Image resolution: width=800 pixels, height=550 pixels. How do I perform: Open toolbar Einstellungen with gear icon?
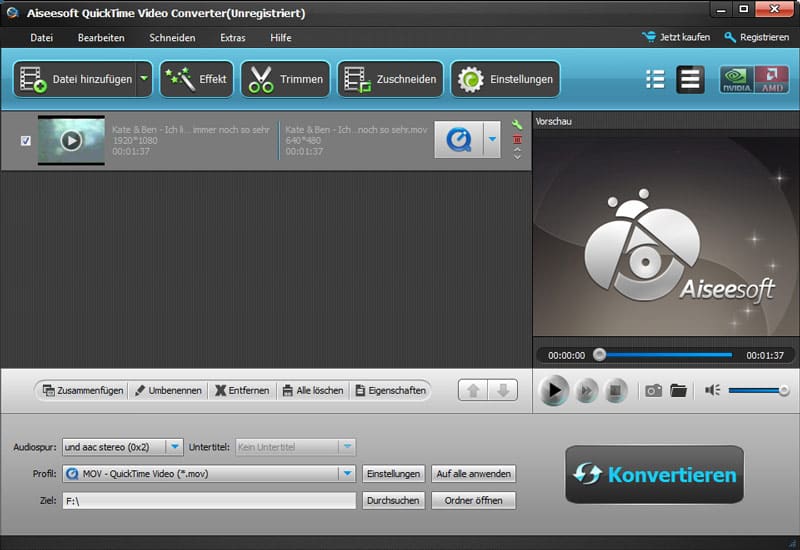click(505, 79)
